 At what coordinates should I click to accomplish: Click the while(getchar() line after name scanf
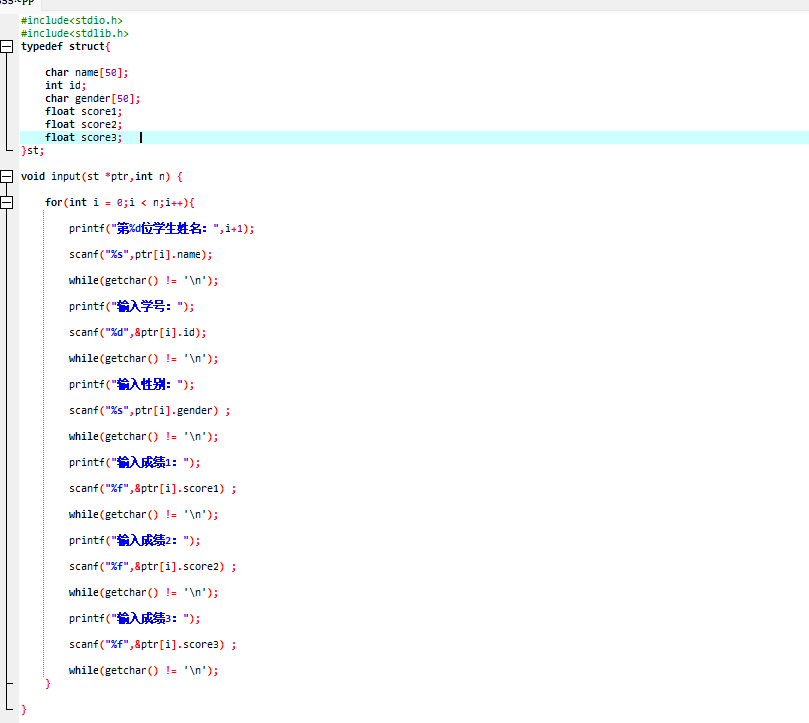143,280
